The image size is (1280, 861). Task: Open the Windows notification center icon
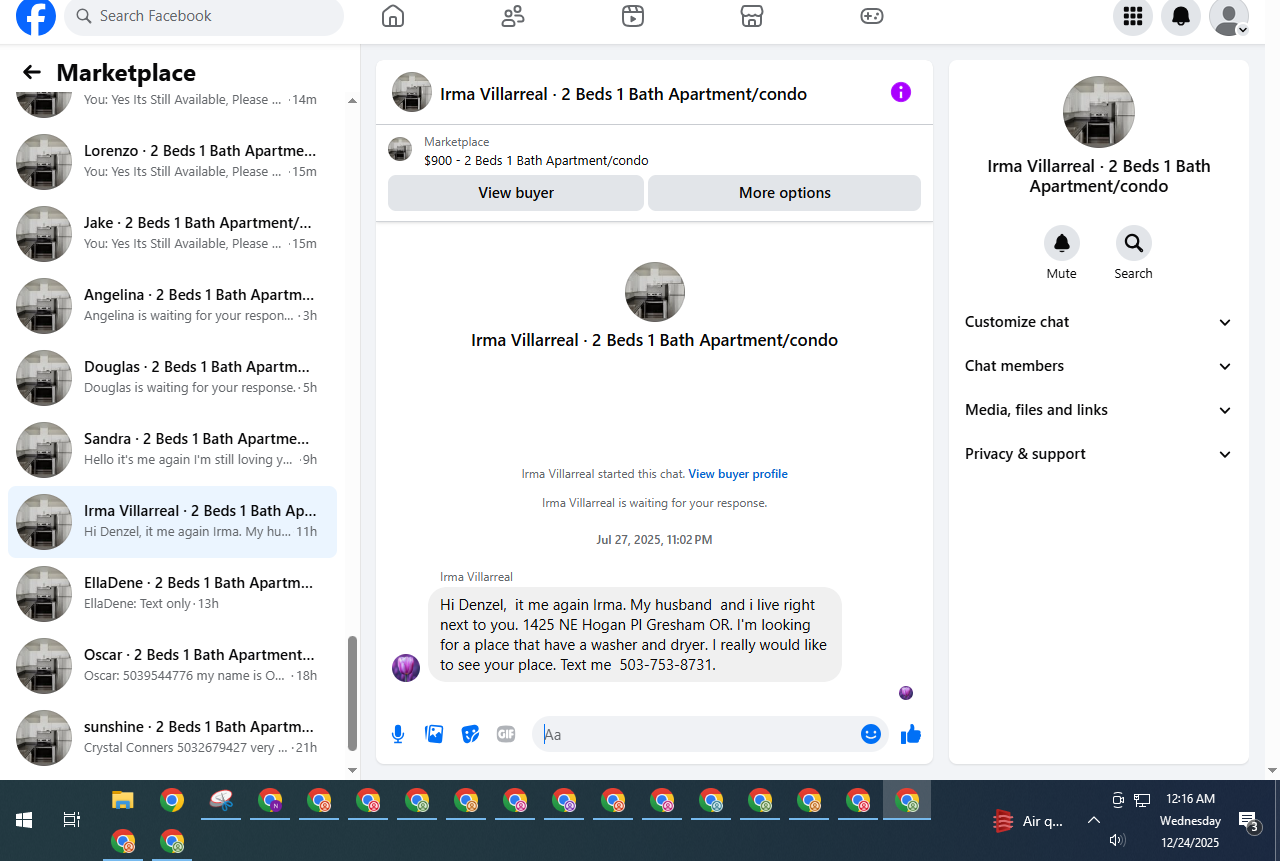click(1249, 821)
